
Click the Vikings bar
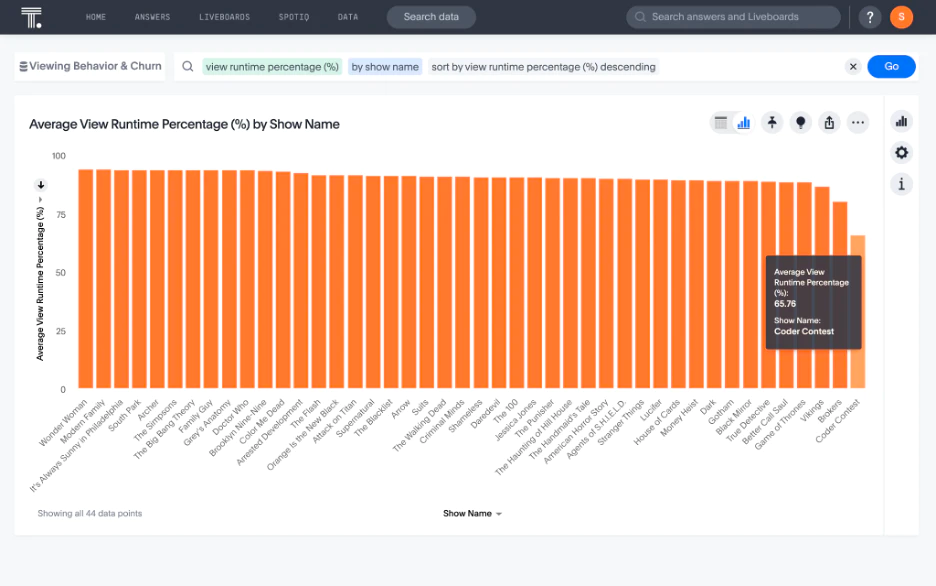[822, 288]
